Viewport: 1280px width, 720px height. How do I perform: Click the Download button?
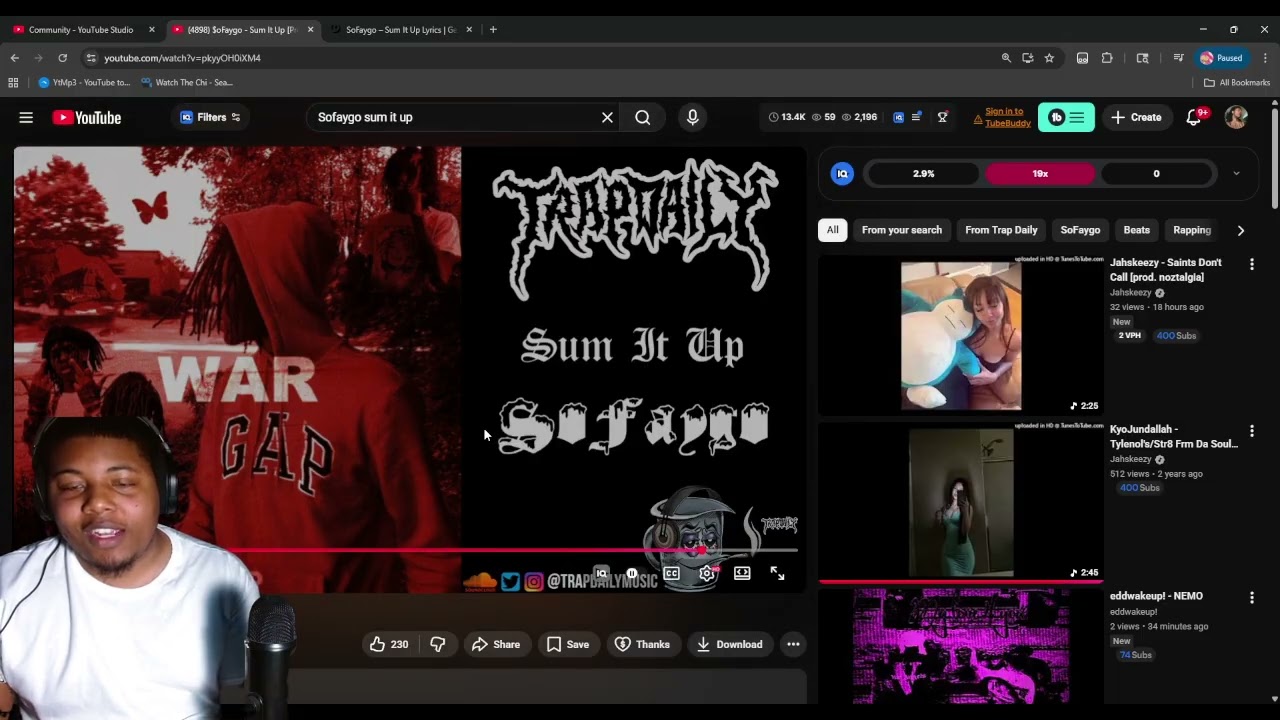click(729, 644)
